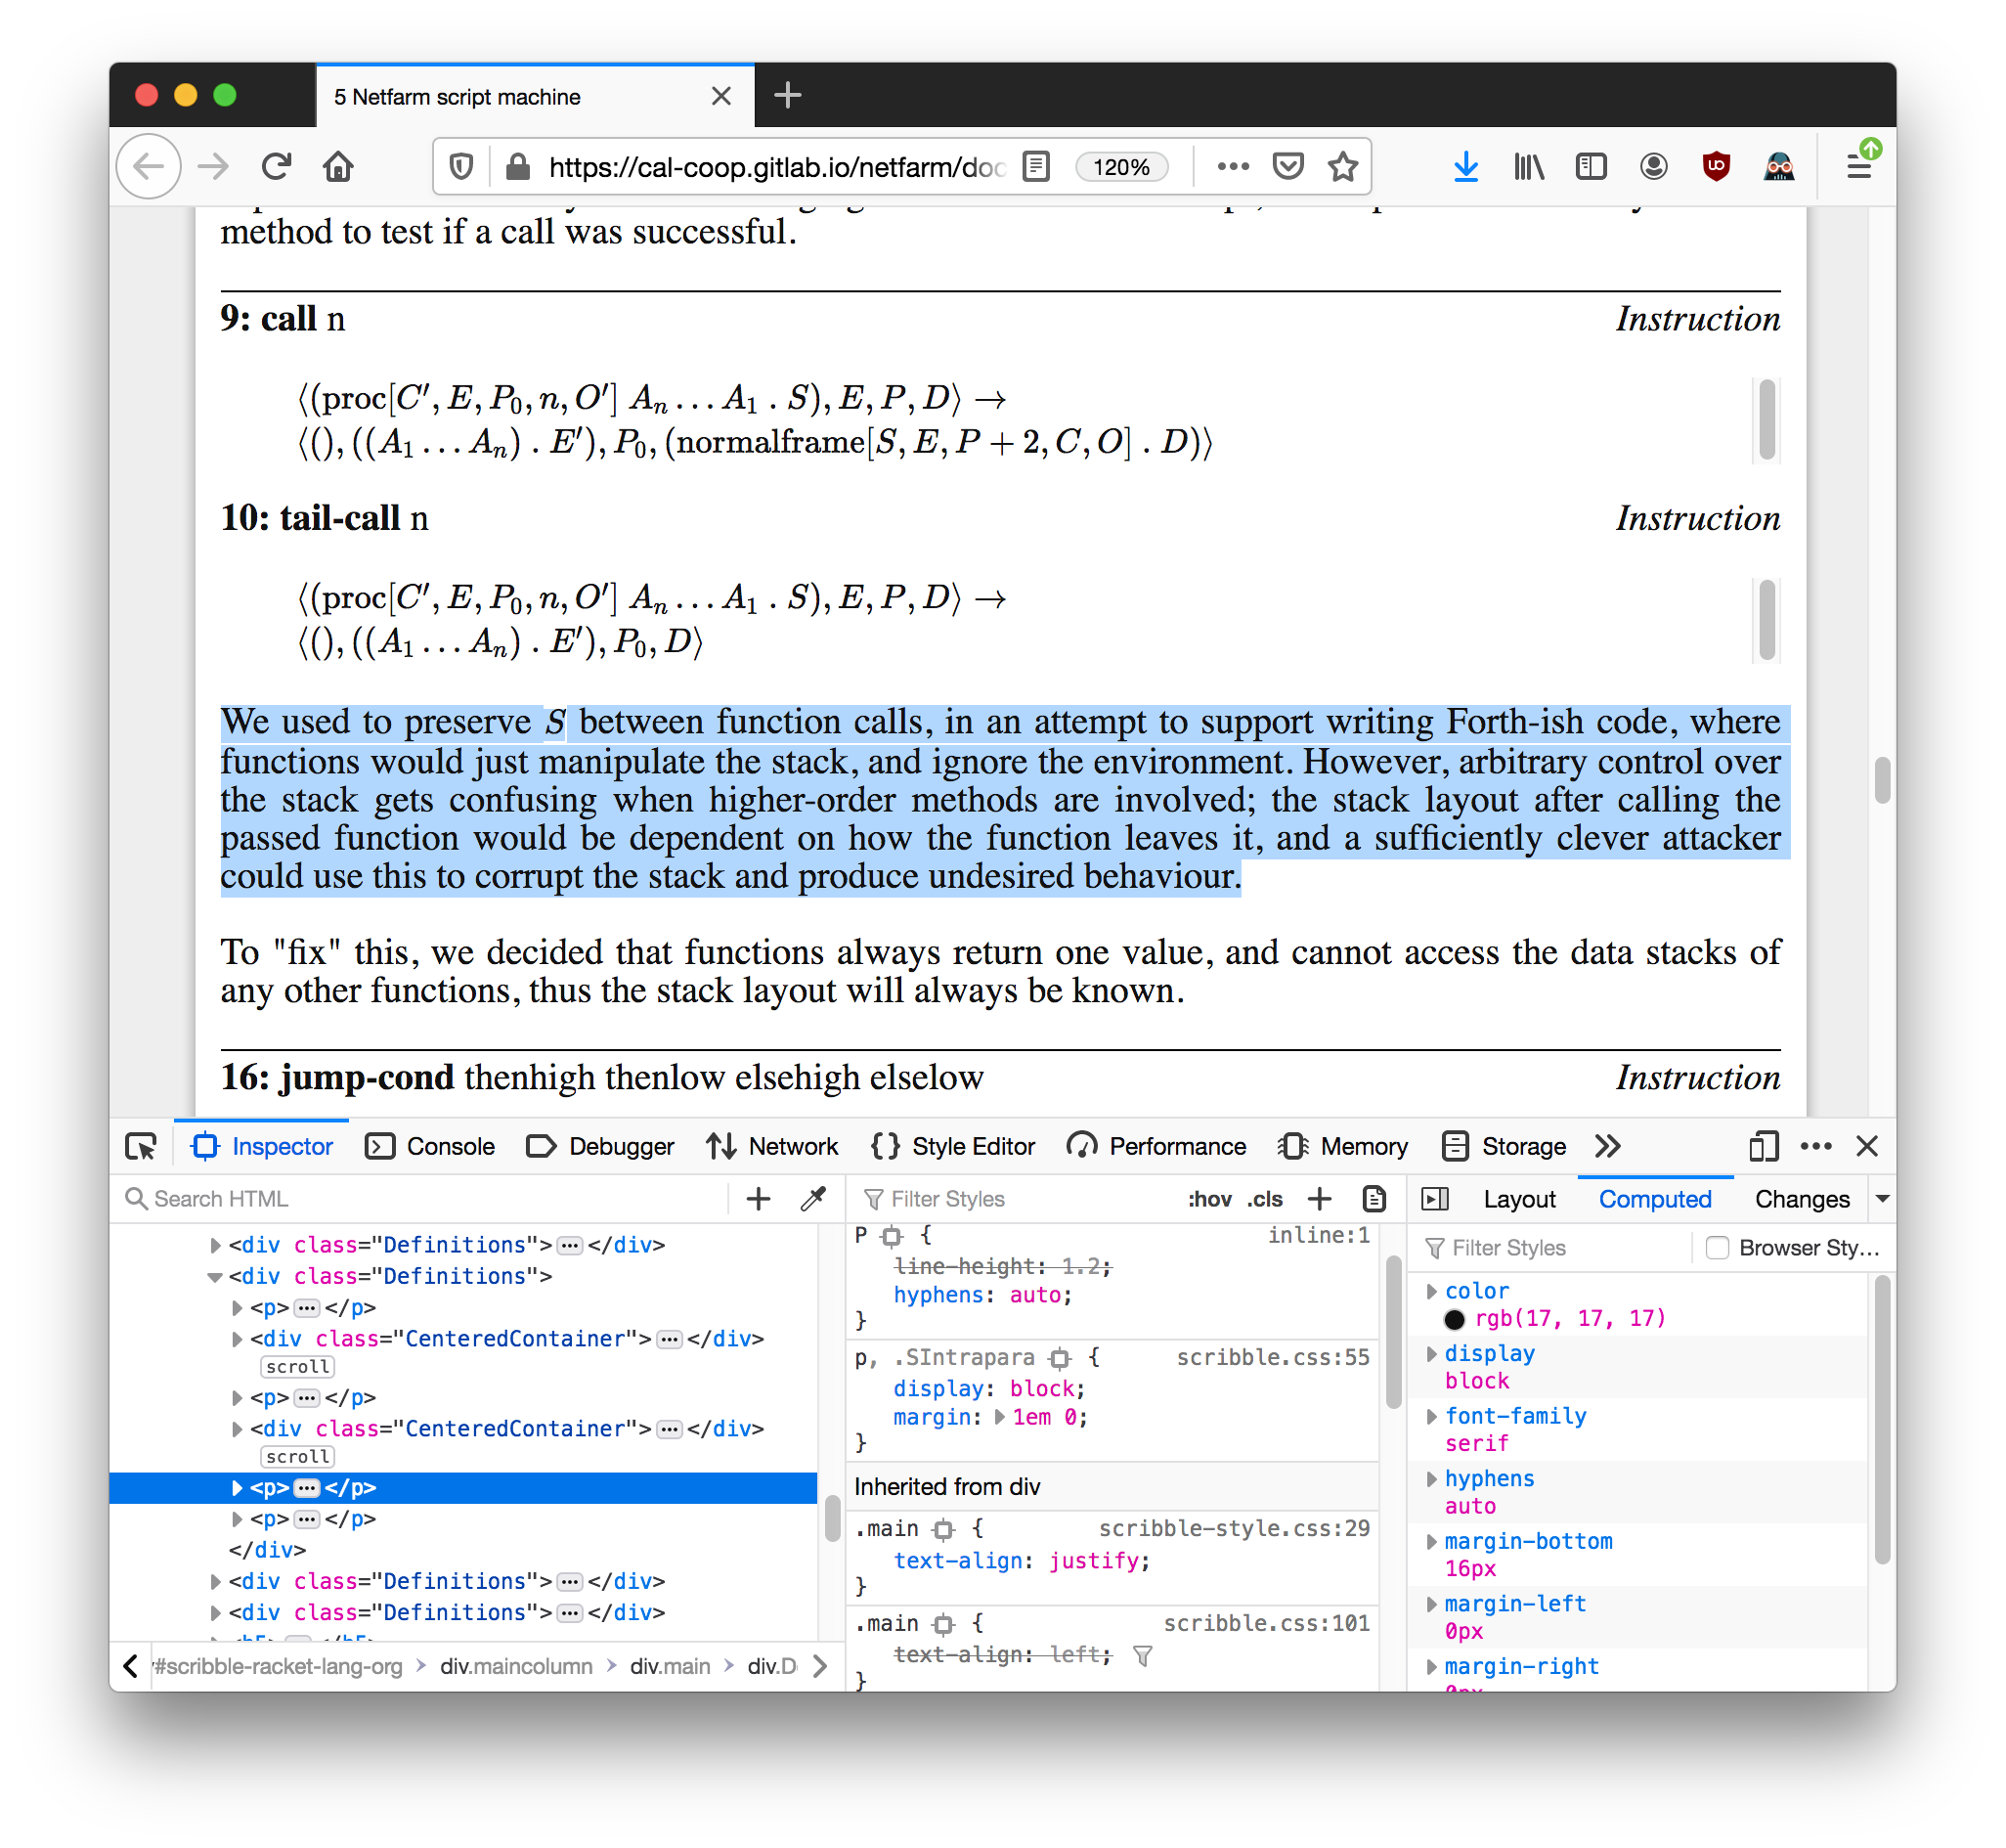The image size is (2006, 1848).
Task: Enable the Browser Styles checkbox
Action: click(1717, 1247)
